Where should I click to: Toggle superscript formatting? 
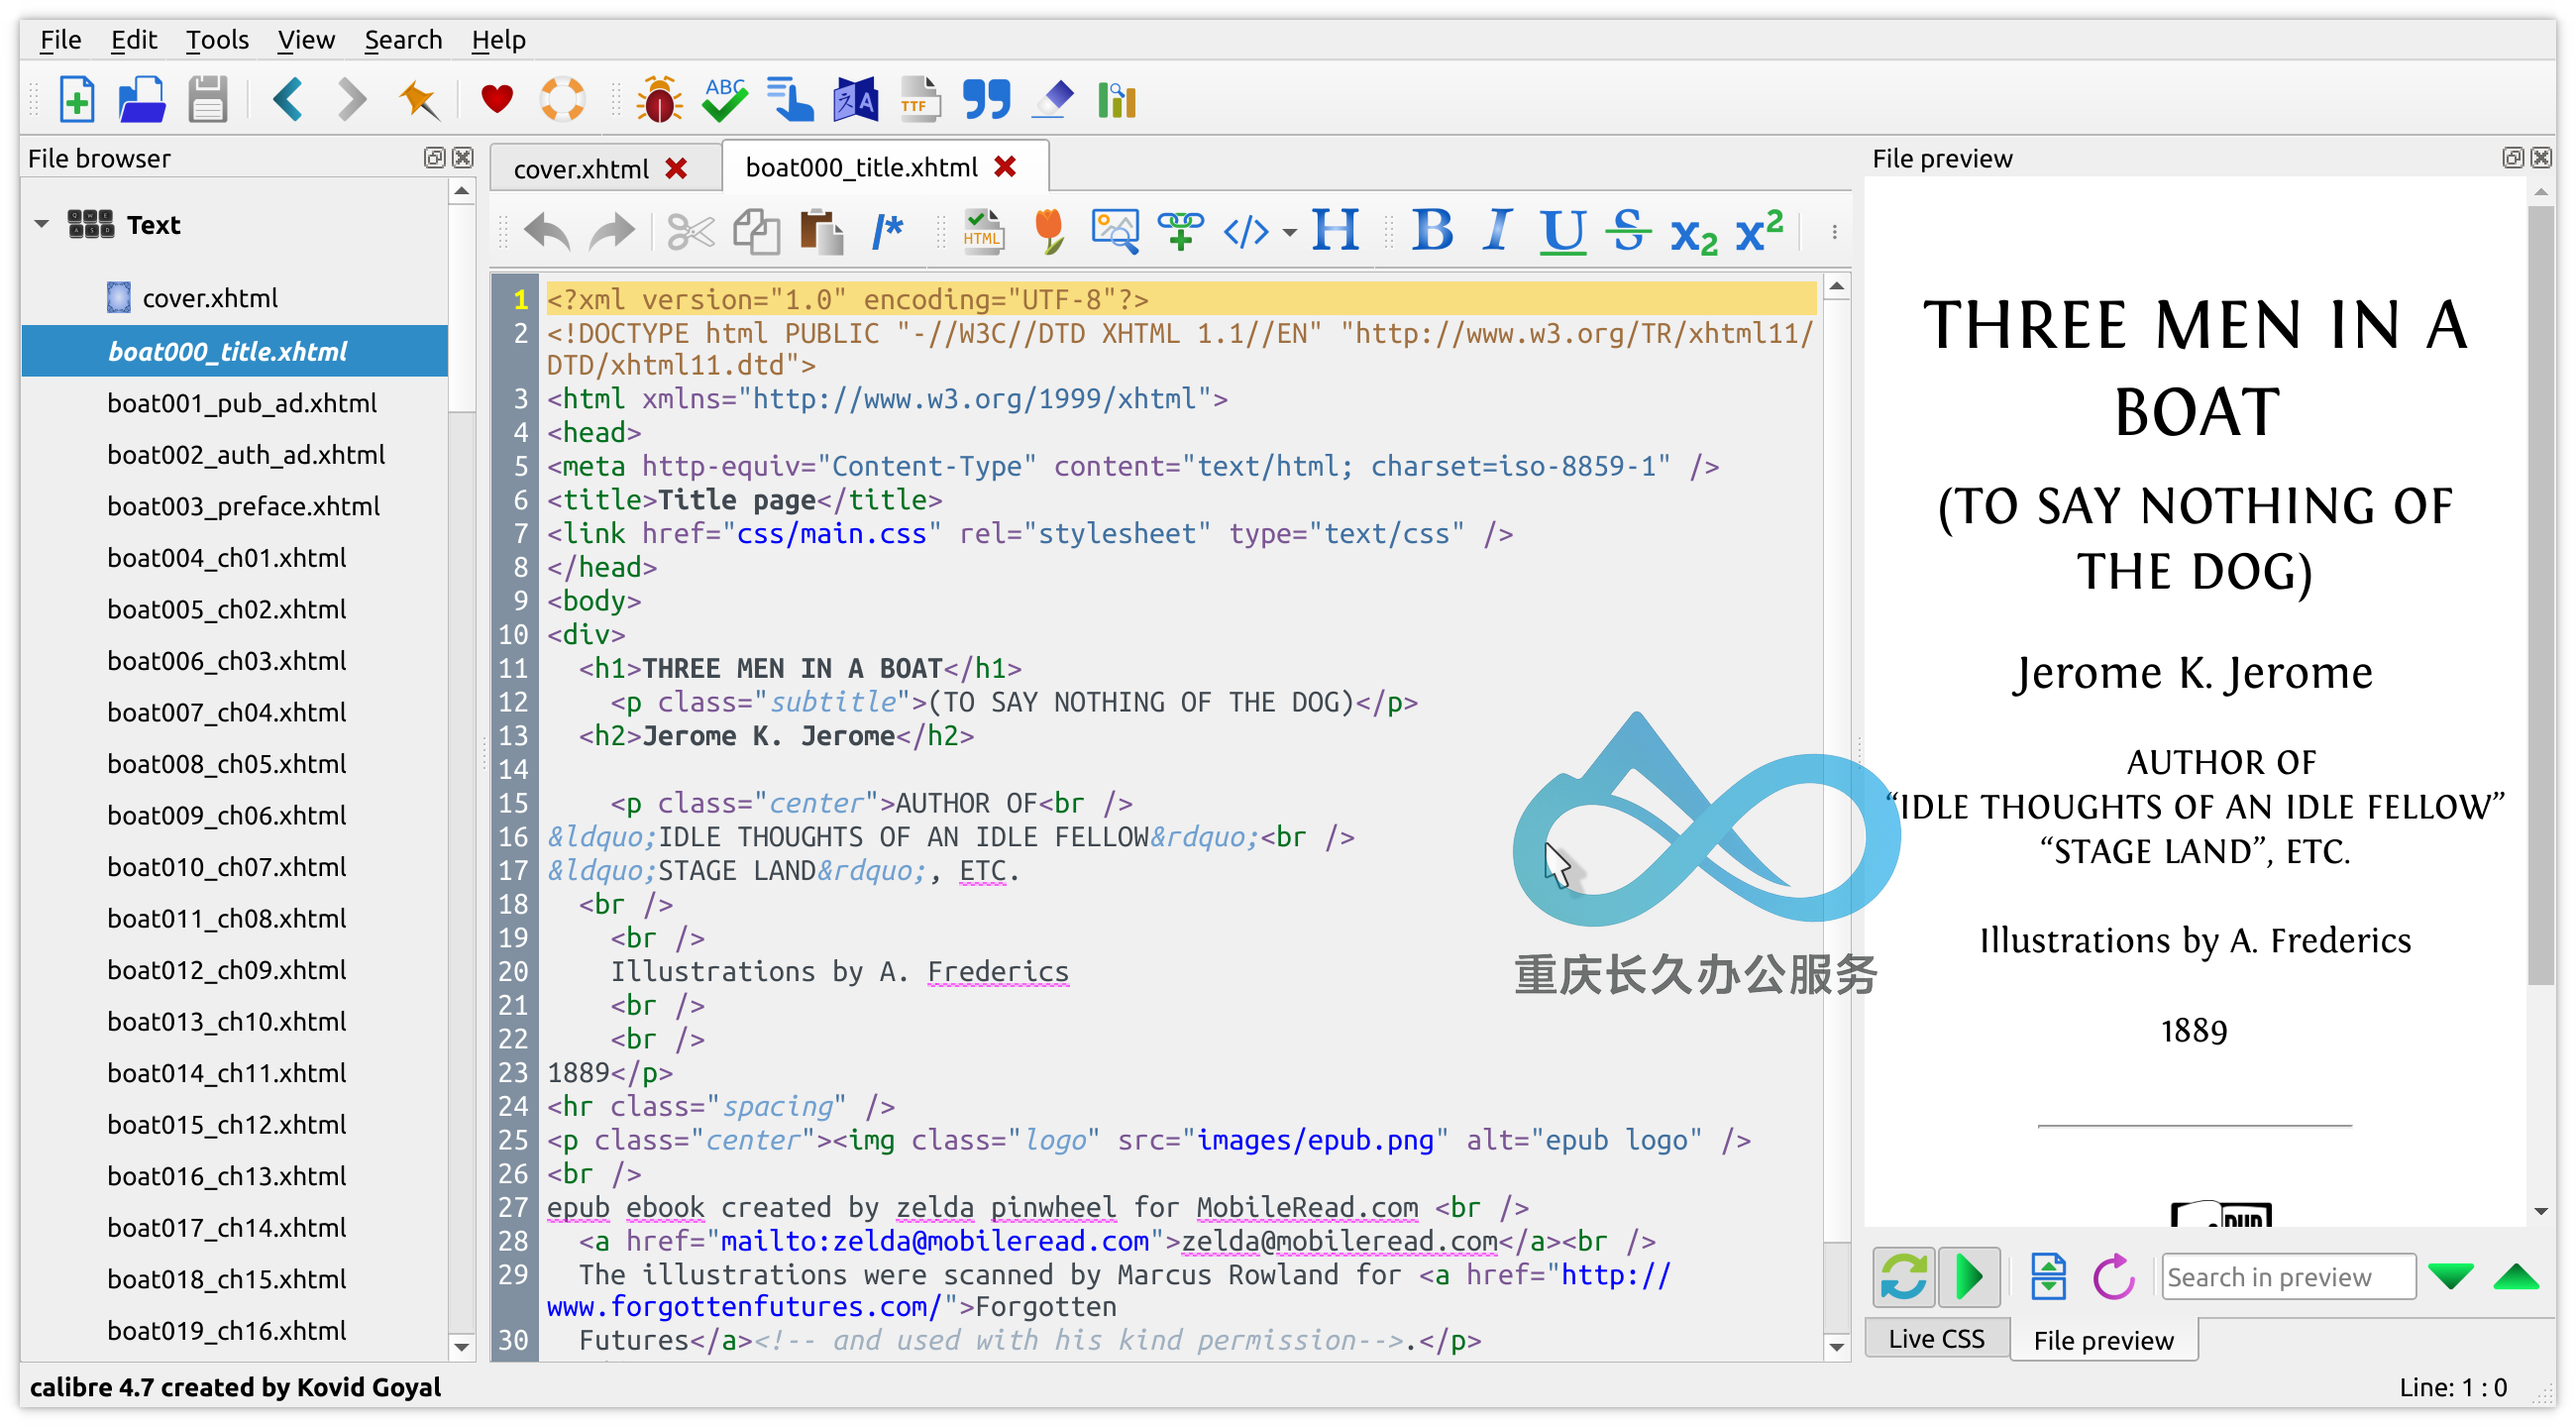1759,231
